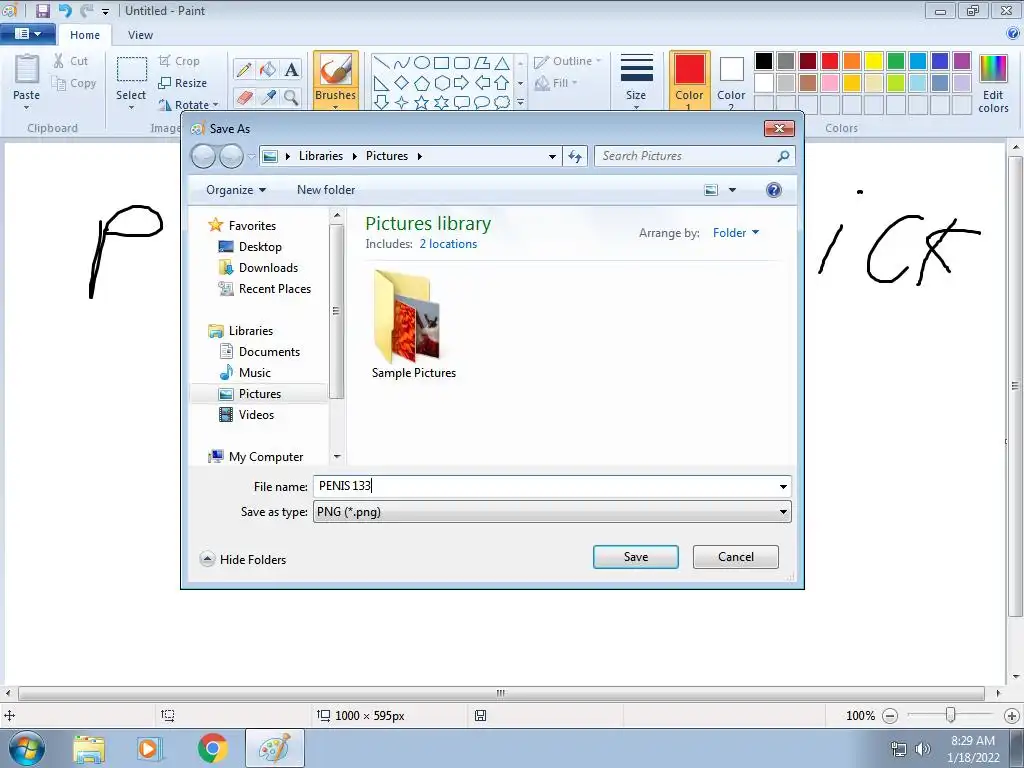Click Color 1 red swatch button
1024x768 pixels.
click(x=690, y=80)
